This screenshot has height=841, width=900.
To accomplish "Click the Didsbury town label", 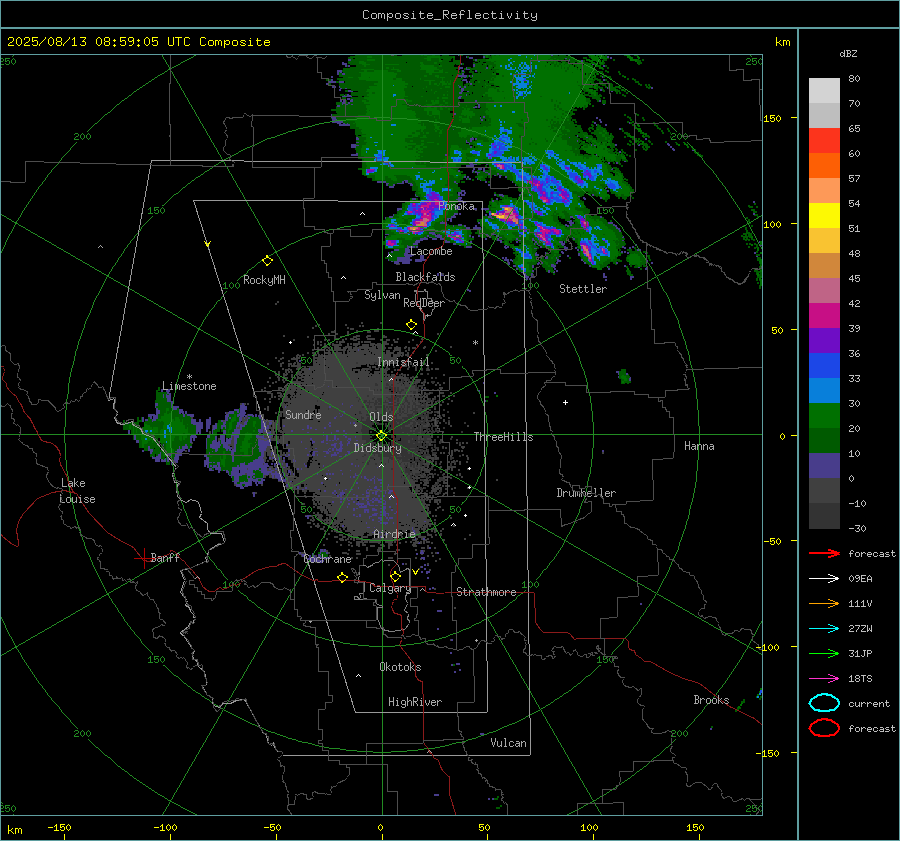I will tap(377, 448).
